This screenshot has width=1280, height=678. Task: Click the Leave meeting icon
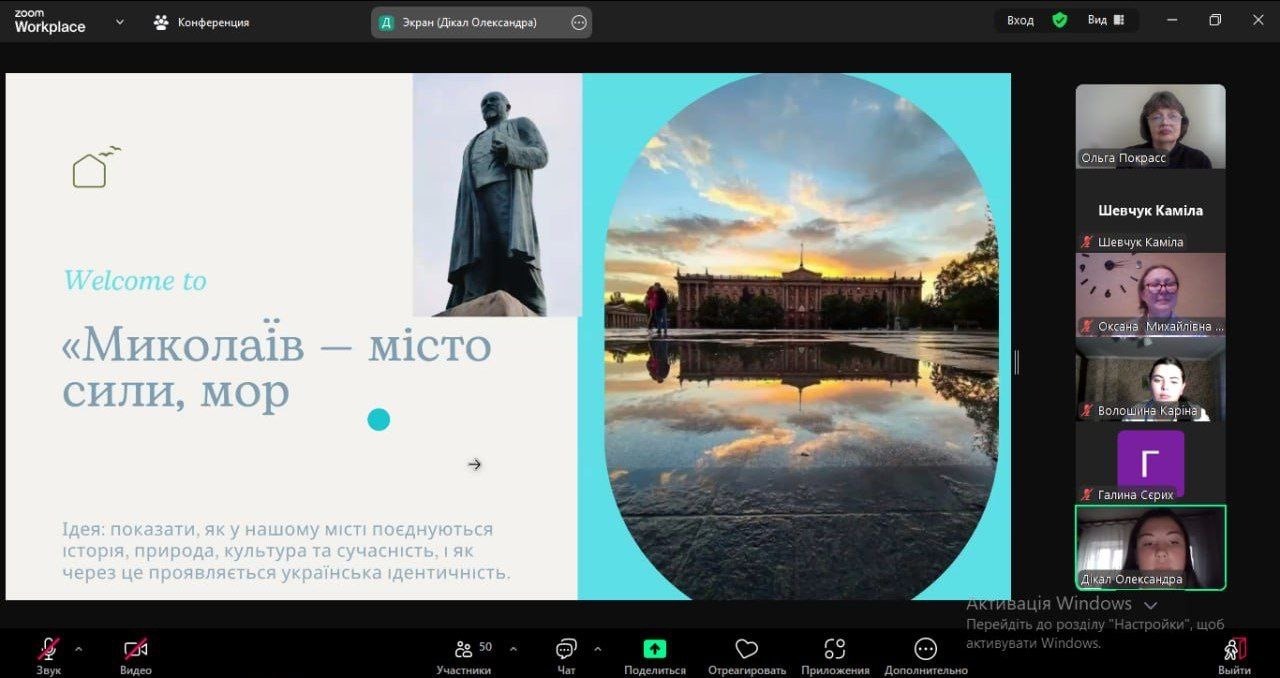[x=1235, y=649]
